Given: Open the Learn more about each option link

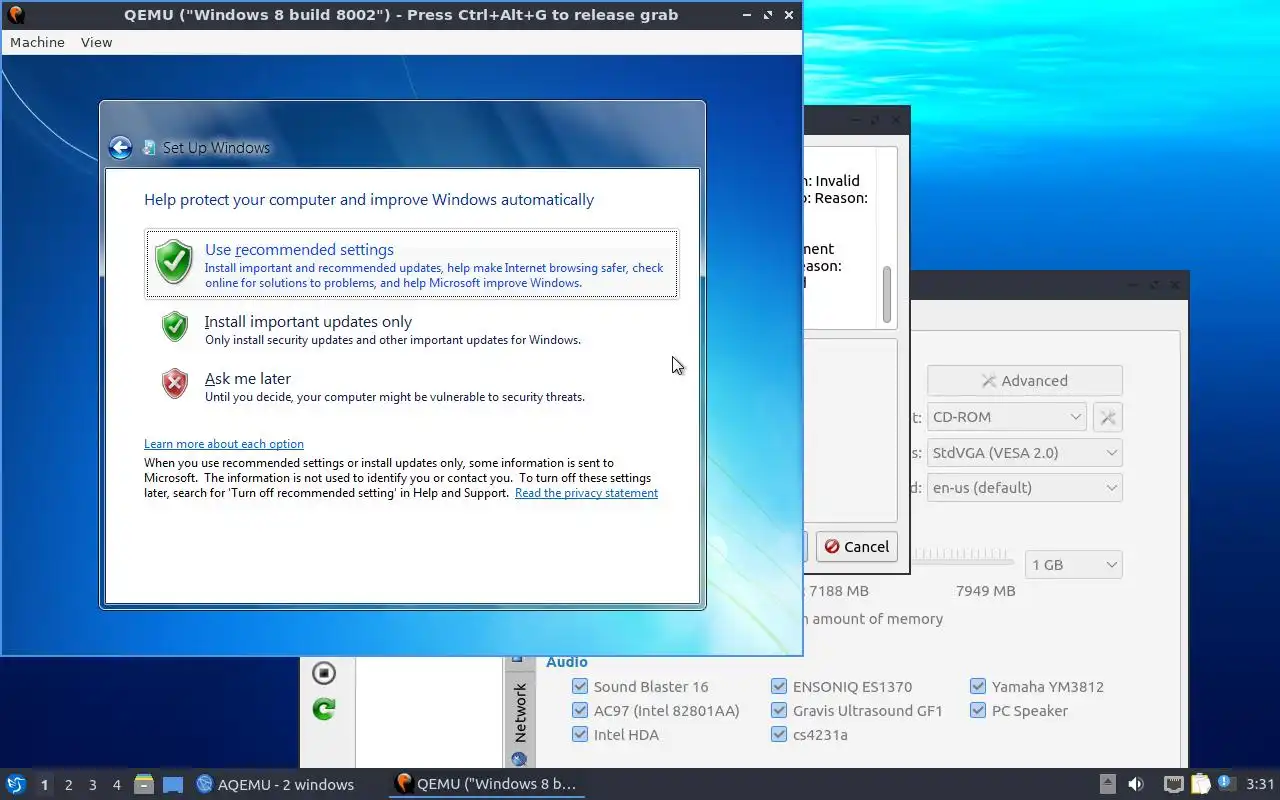Looking at the screenshot, I should (224, 444).
